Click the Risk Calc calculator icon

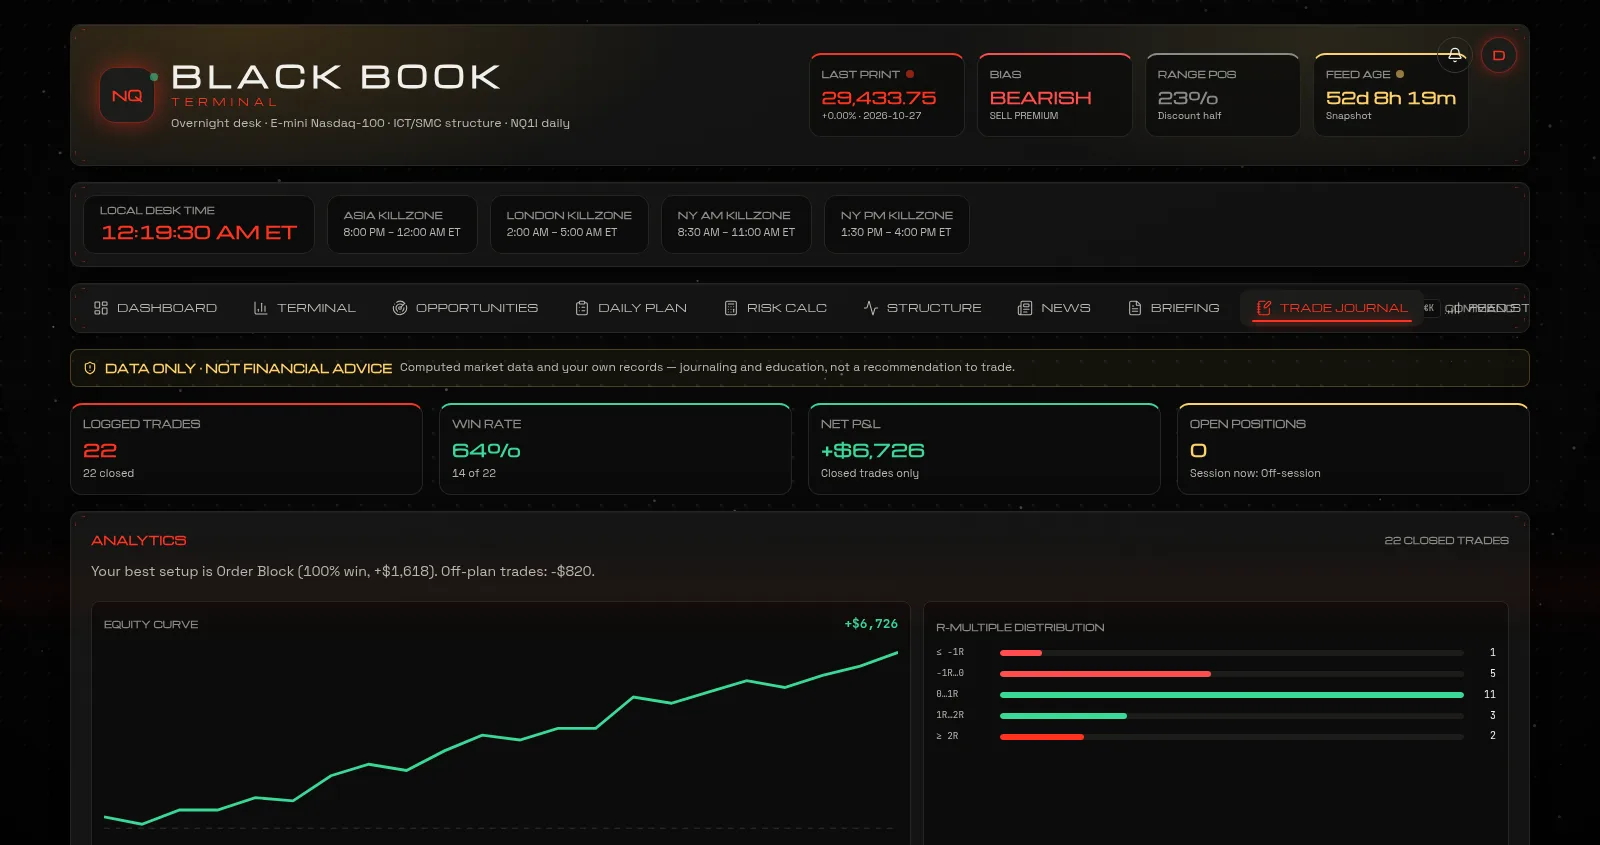[731, 308]
